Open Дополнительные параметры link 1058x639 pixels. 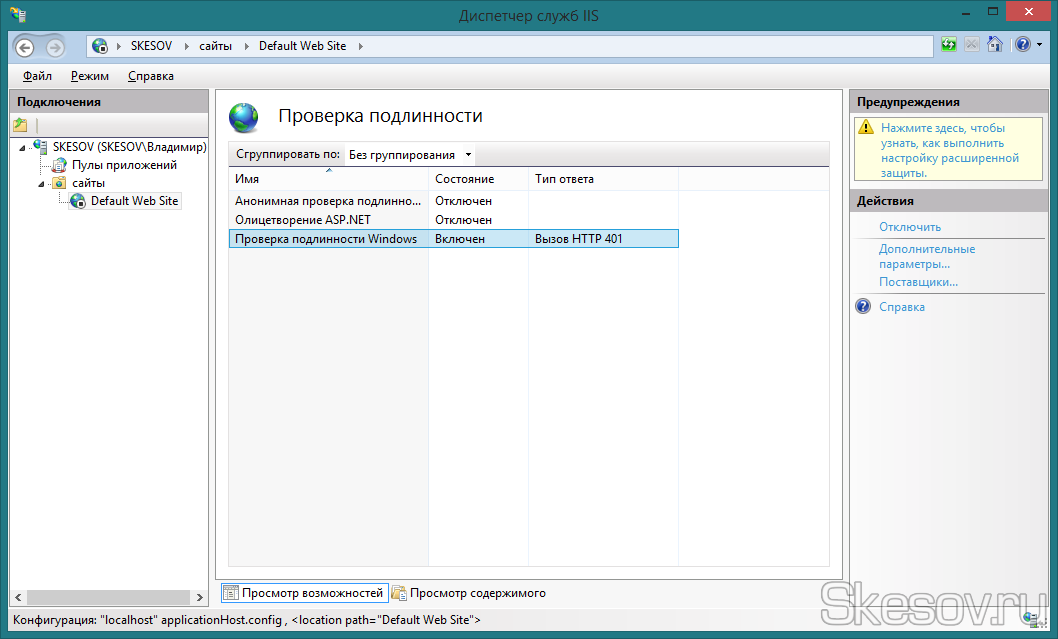tap(926, 256)
